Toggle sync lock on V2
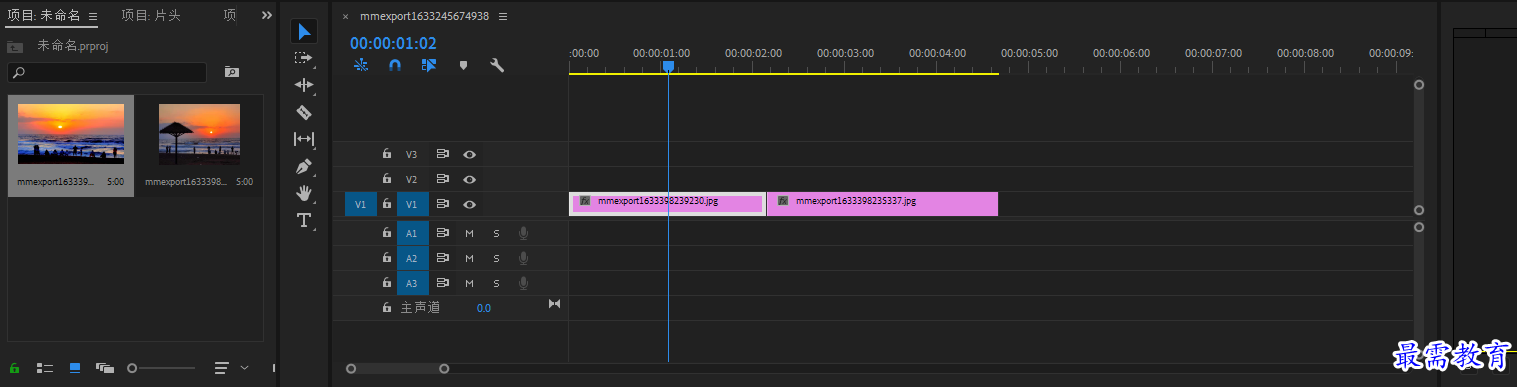The height and width of the screenshot is (387, 1517). click(442, 179)
